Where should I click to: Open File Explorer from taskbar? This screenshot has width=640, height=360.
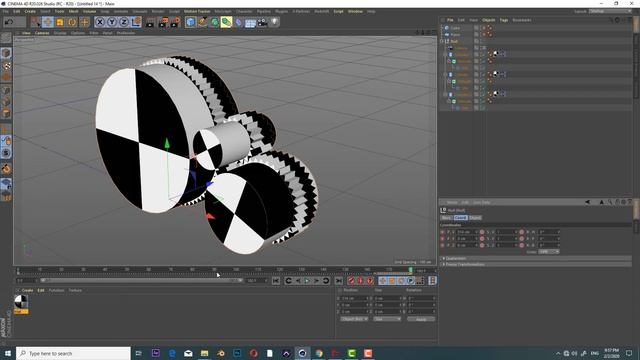click(204, 353)
